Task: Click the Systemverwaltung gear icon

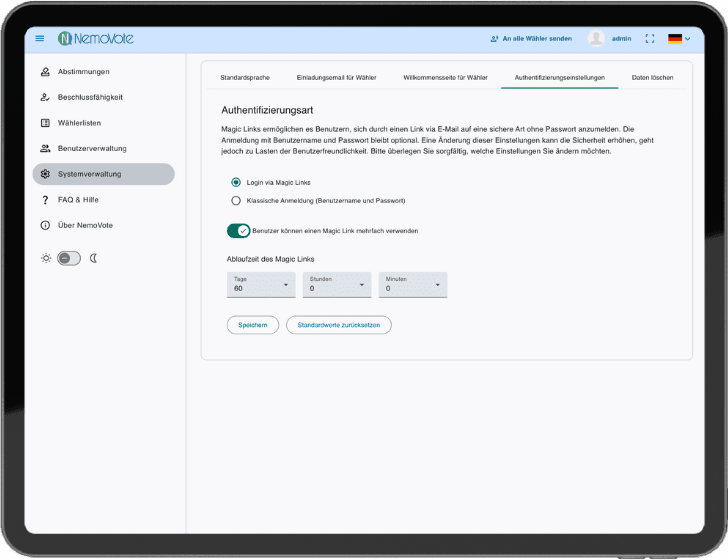Action: click(45, 174)
